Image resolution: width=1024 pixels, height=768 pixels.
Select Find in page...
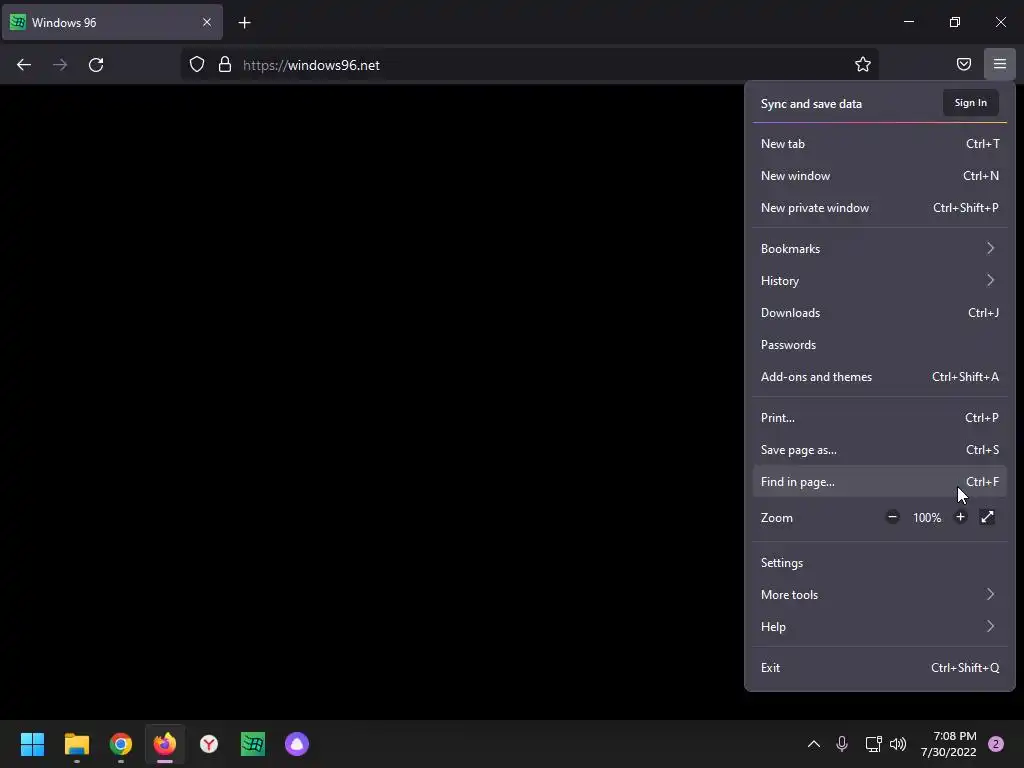point(880,482)
